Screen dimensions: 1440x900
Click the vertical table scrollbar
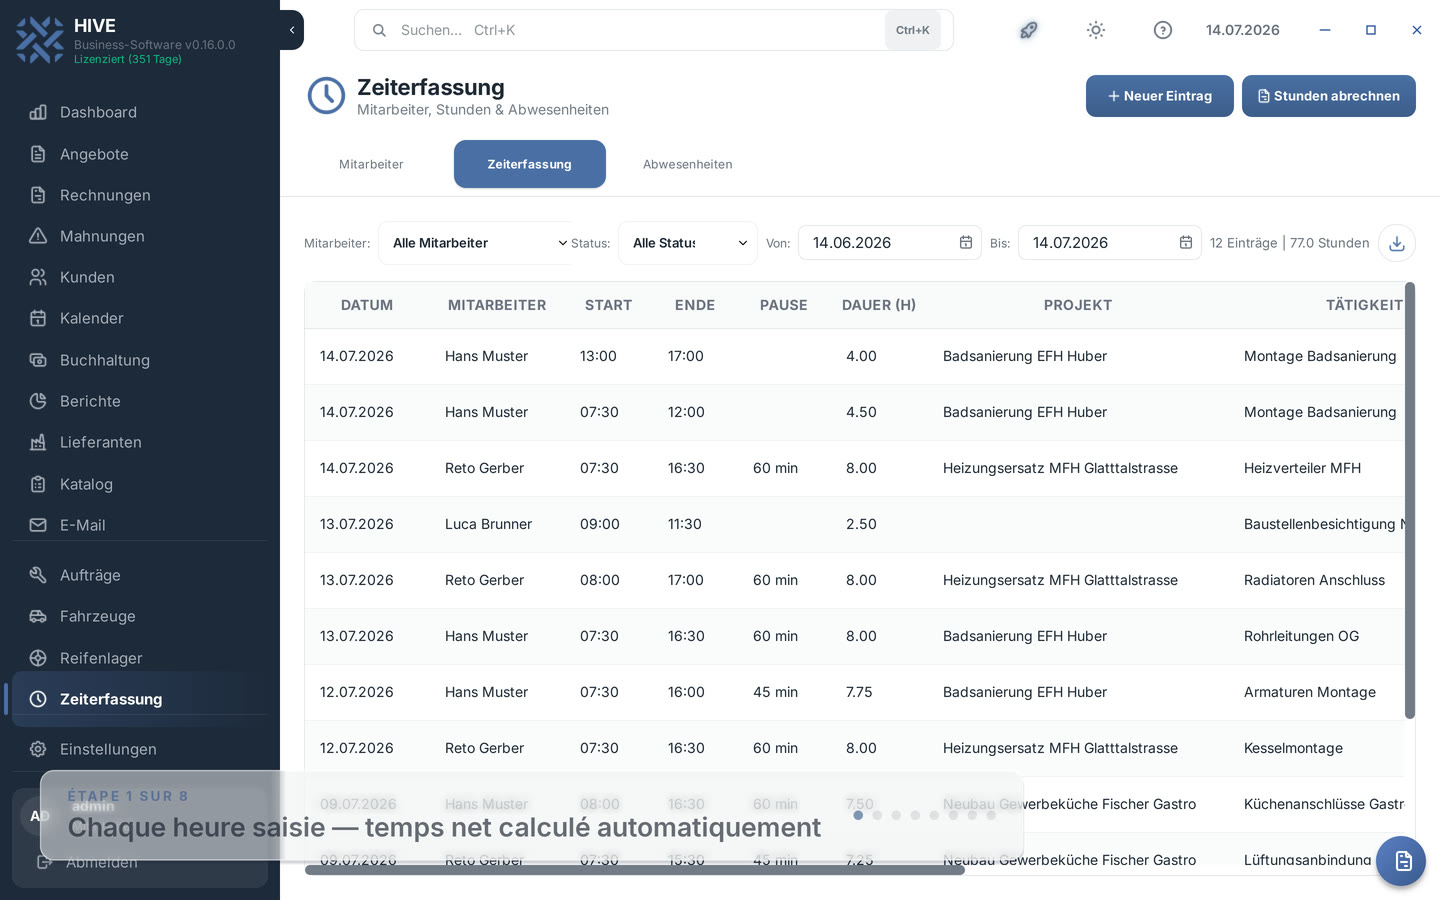point(1410,500)
